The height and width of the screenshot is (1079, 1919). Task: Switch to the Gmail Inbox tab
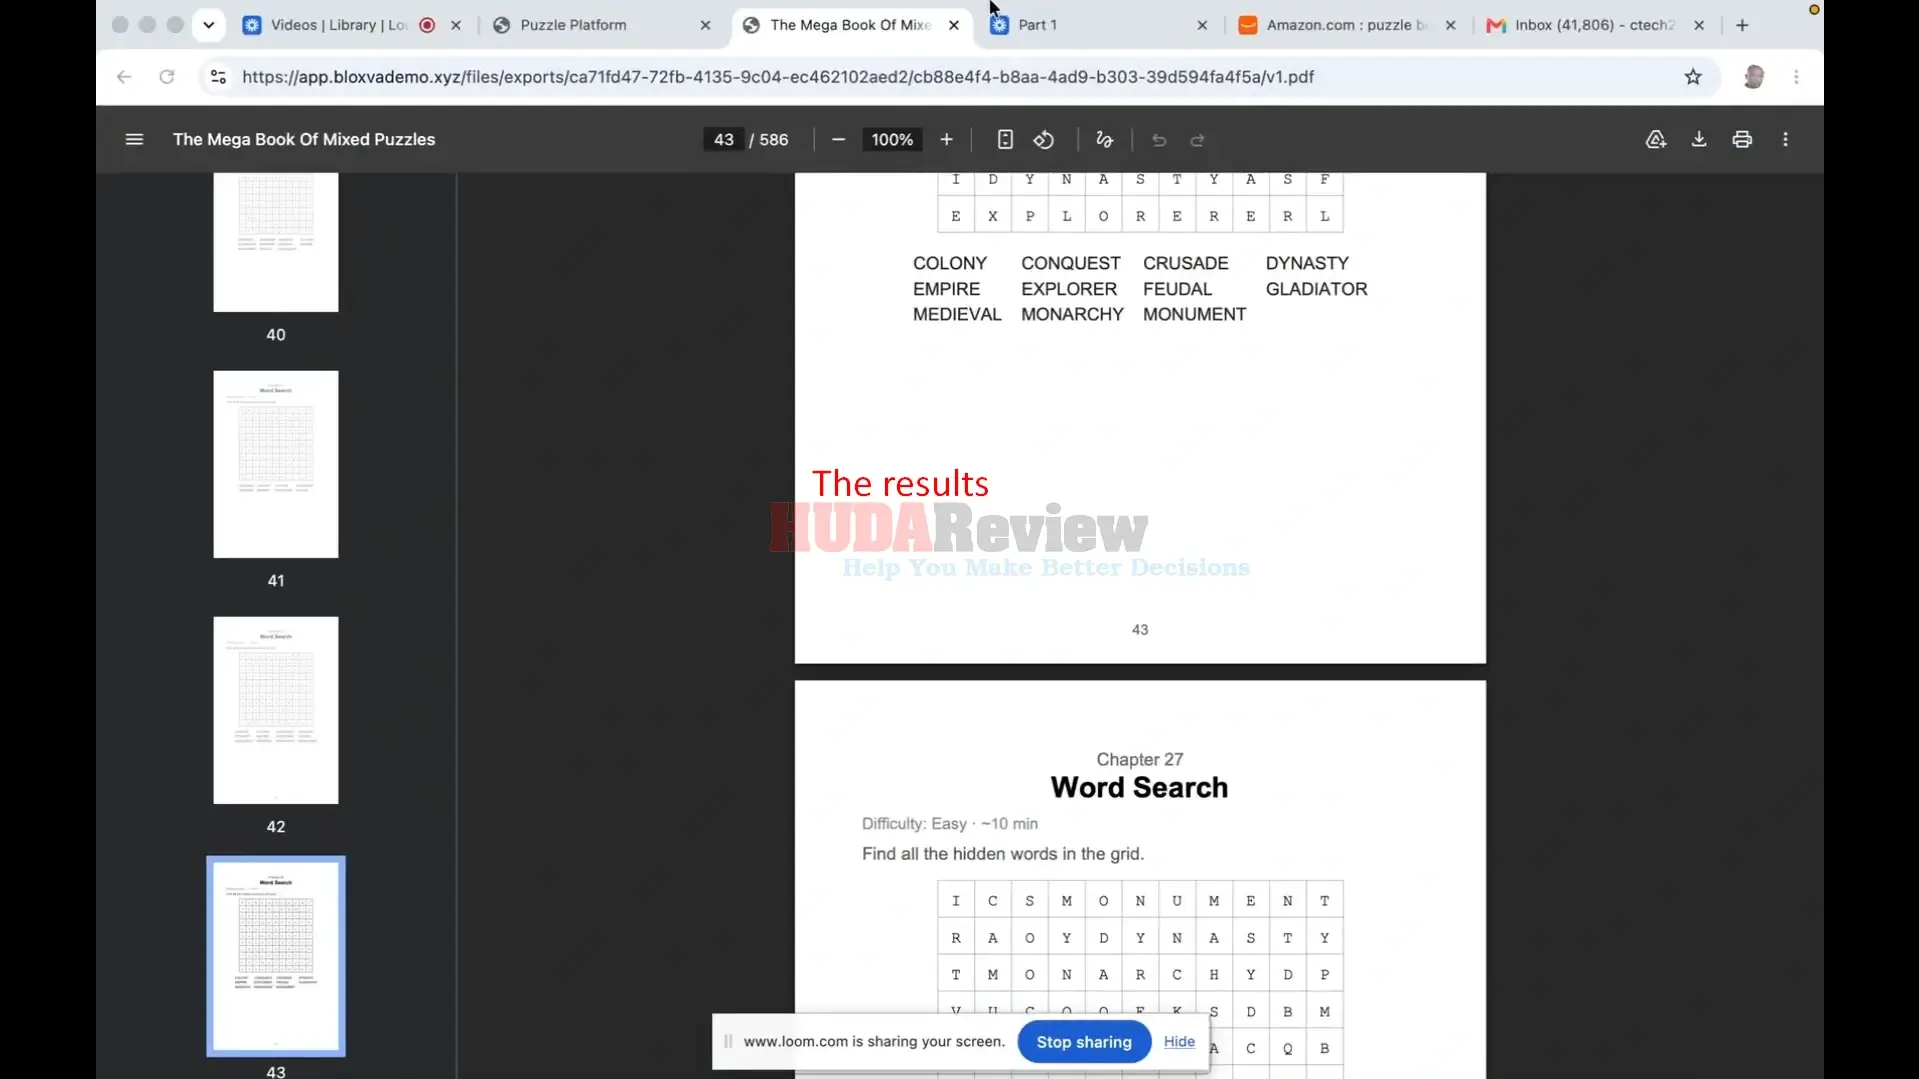(x=1594, y=25)
